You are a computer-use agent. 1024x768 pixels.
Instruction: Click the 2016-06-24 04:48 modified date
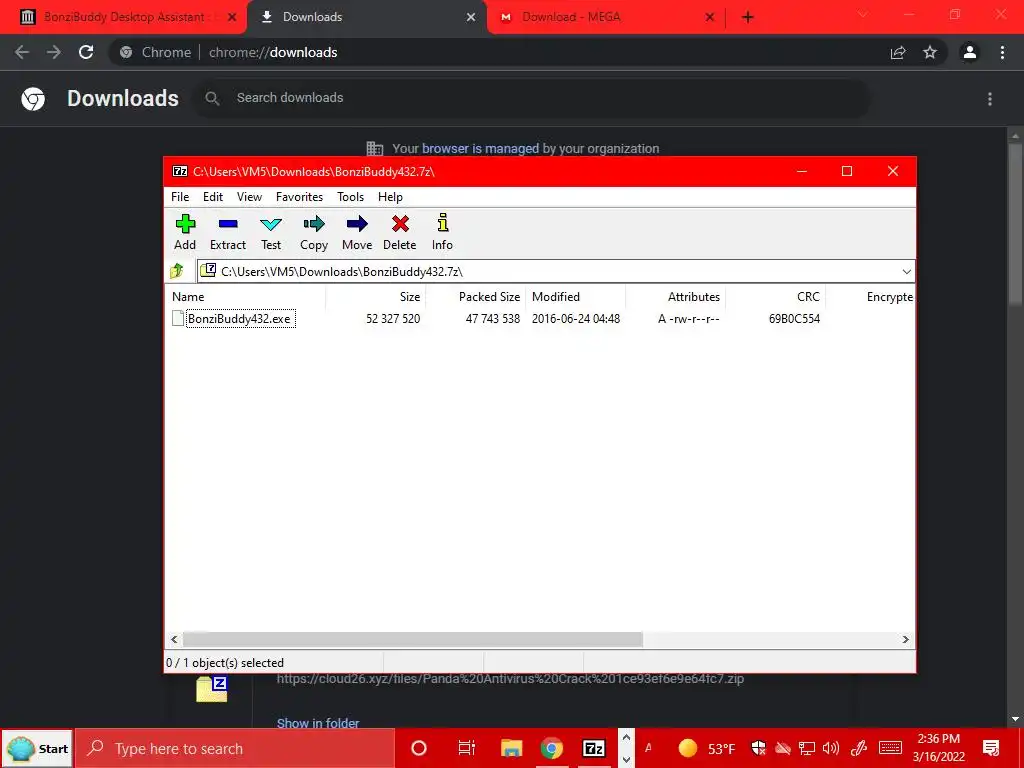pyautogui.click(x=576, y=319)
